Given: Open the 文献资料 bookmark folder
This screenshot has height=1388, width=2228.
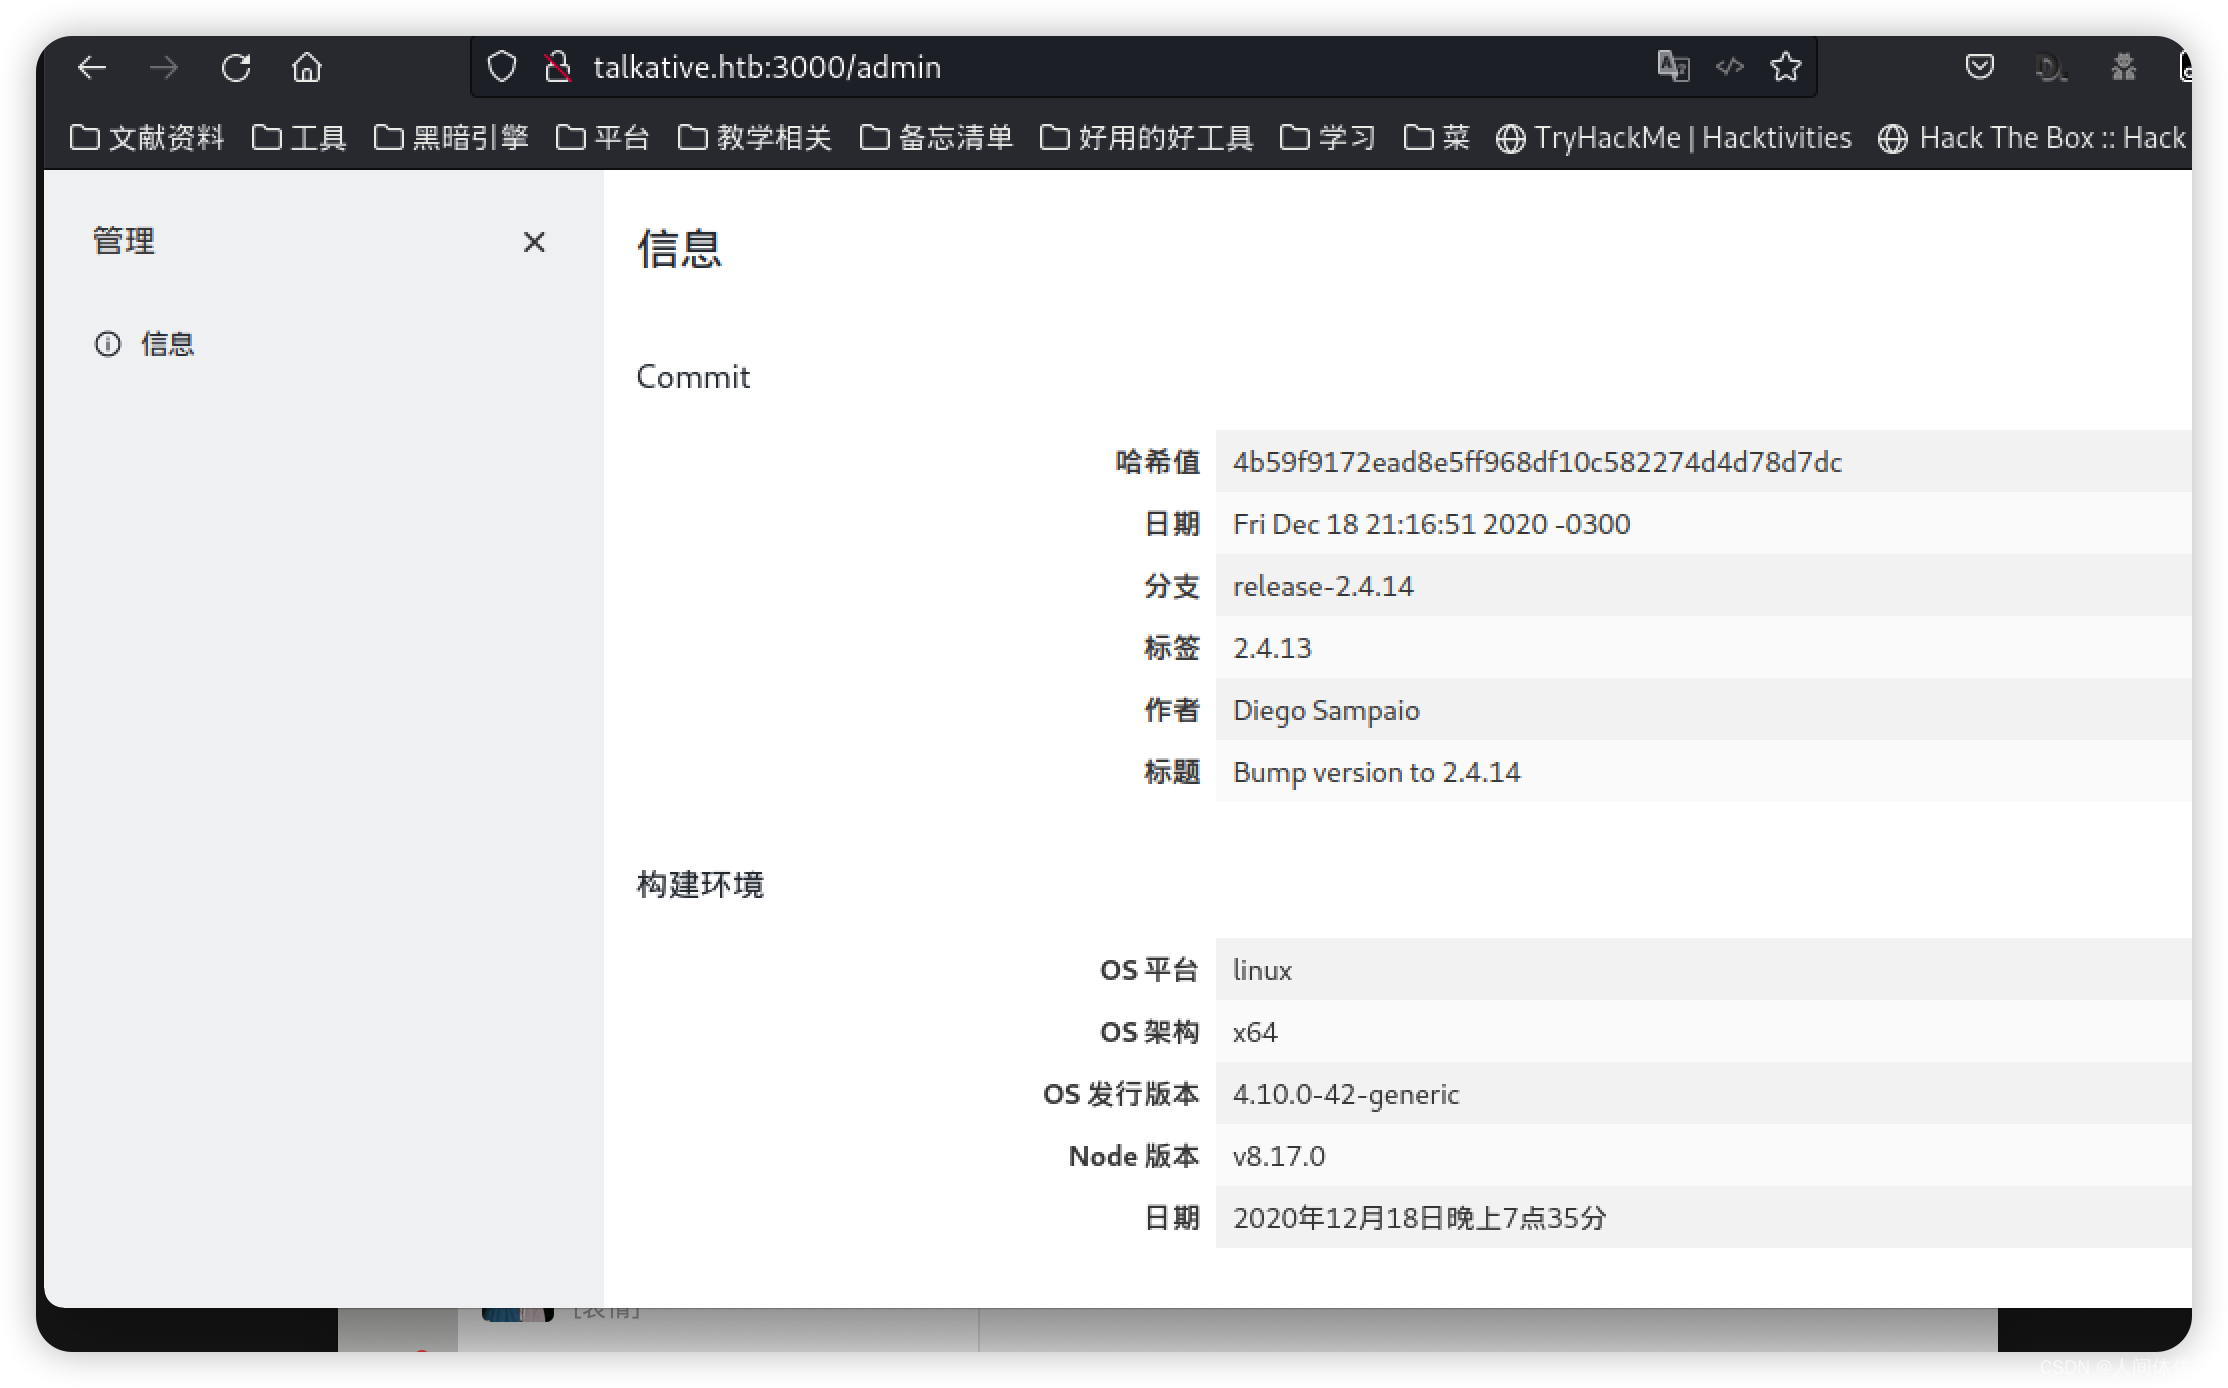Looking at the screenshot, I should [148, 137].
